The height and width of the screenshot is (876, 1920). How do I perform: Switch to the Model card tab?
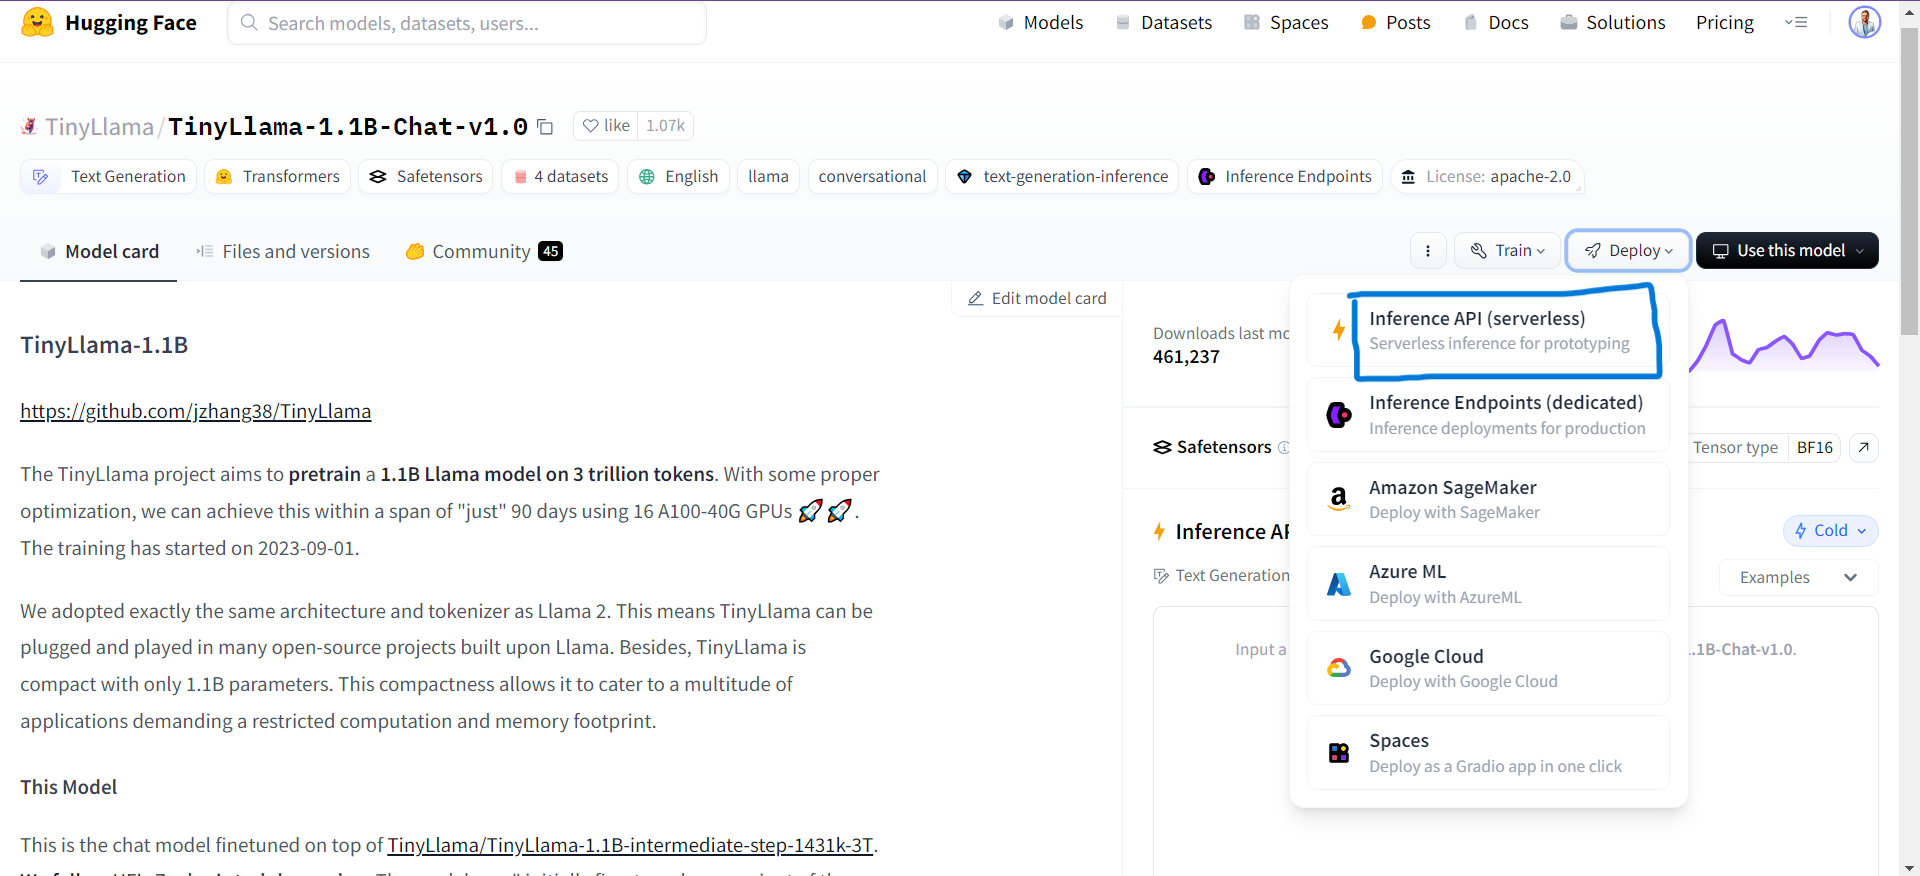(99, 252)
